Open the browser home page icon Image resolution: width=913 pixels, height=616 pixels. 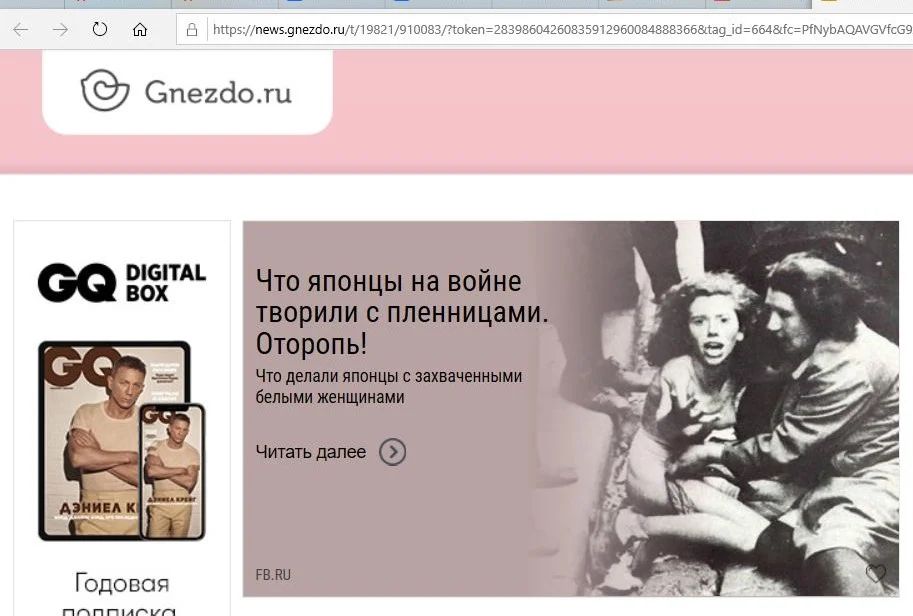coord(140,29)
